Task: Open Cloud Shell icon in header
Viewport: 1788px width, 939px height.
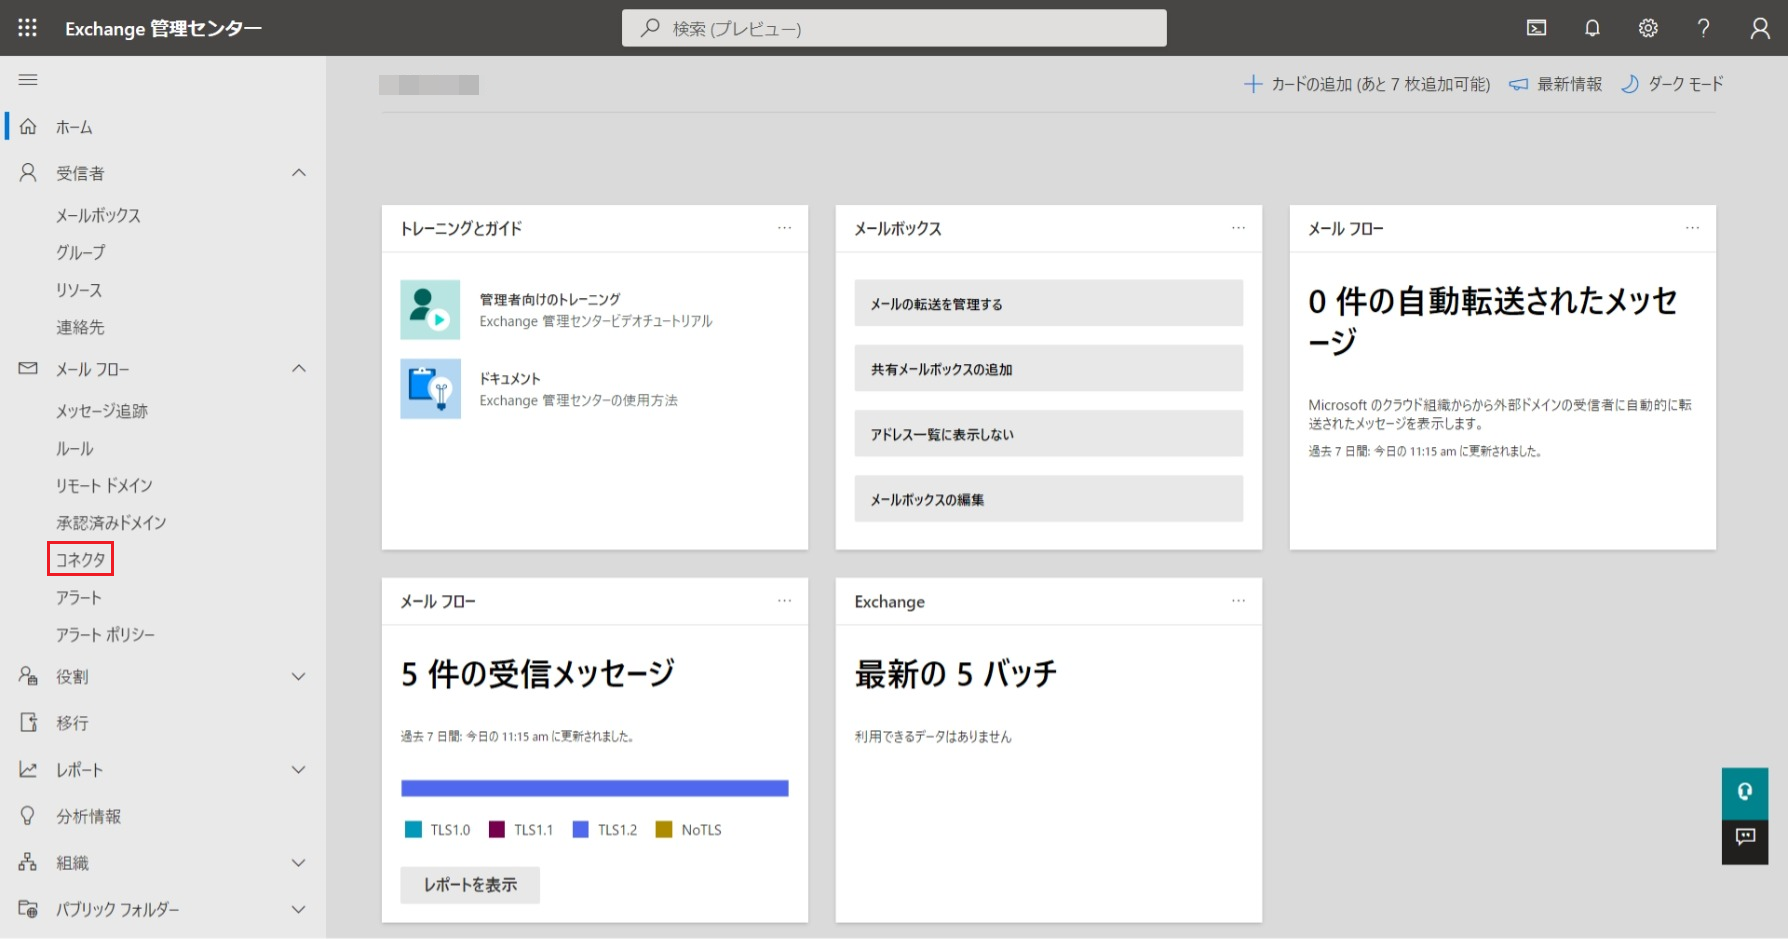Action: point(1536,28)
